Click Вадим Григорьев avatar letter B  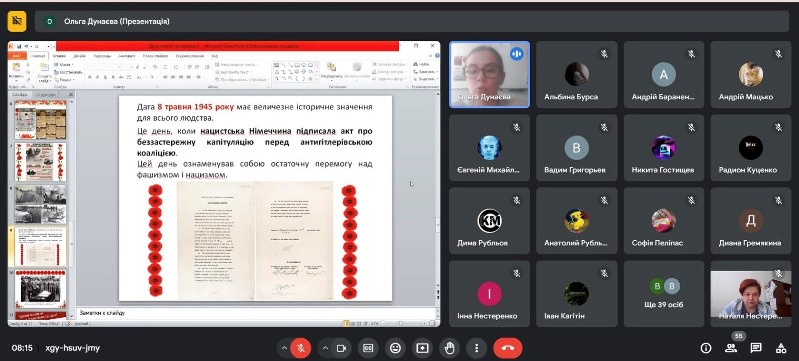(576, 147)
